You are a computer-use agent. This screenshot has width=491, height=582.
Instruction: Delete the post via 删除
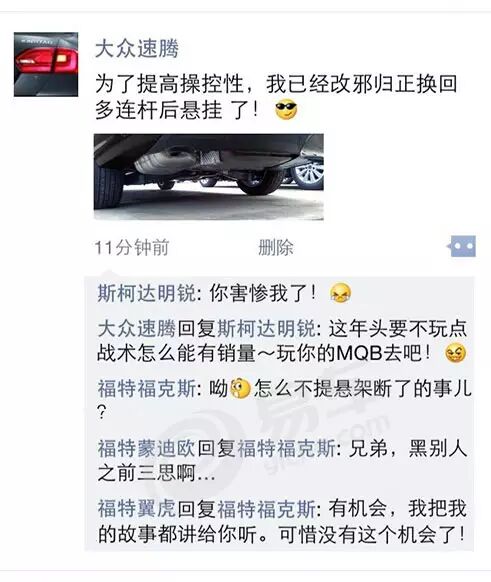276,247
